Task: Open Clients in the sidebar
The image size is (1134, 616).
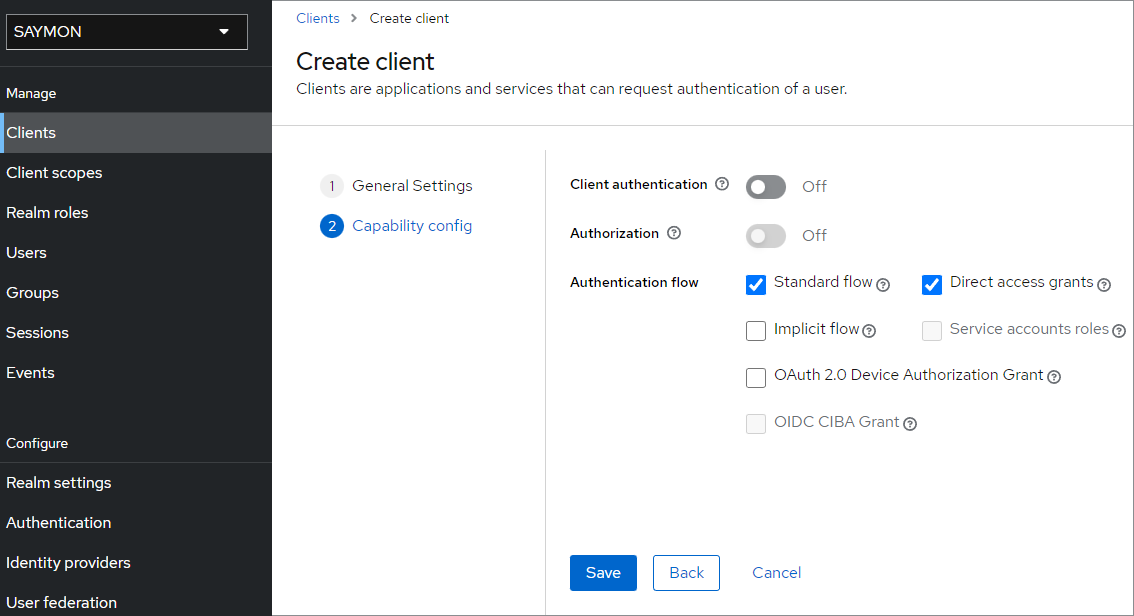Action: pyautogui.click(x=136, y=132)
